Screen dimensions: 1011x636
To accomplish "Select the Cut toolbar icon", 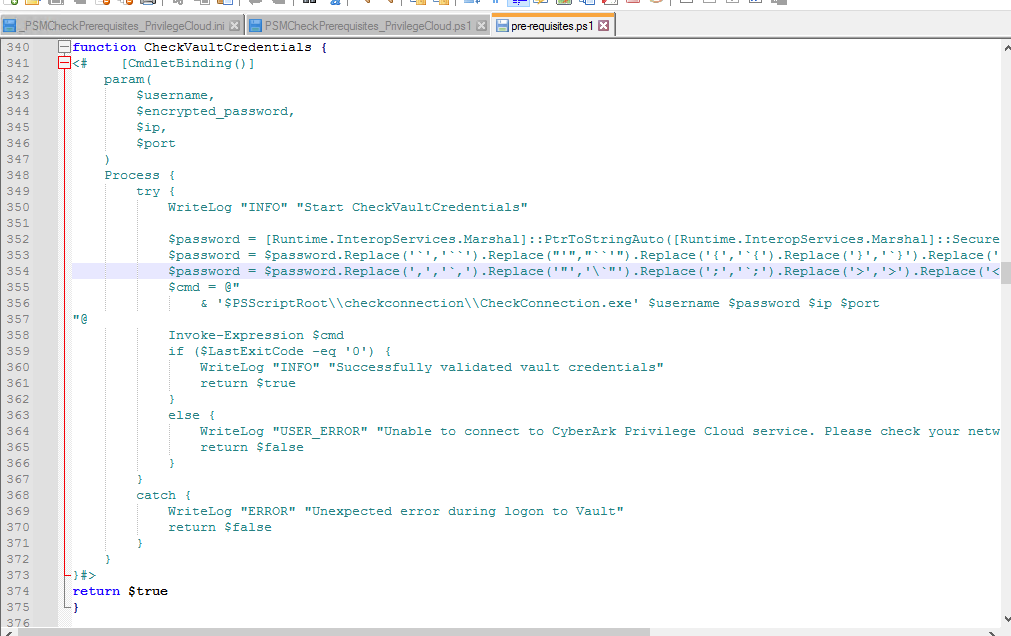I will (x=177, y=5).
